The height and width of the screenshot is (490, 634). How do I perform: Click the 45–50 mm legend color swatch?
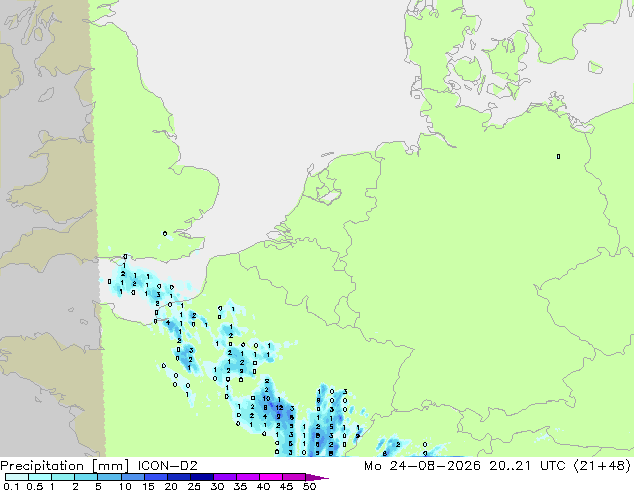pyautogui.click(x=294, y=477)
